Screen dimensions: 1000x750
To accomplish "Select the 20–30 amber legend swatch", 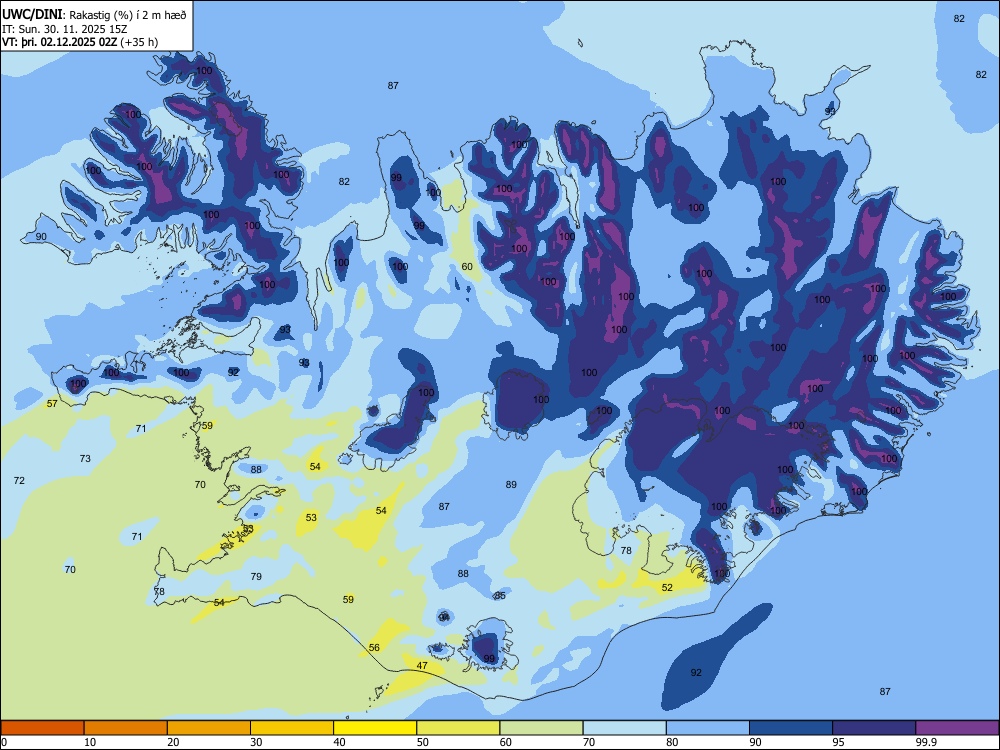I will 209,728.
